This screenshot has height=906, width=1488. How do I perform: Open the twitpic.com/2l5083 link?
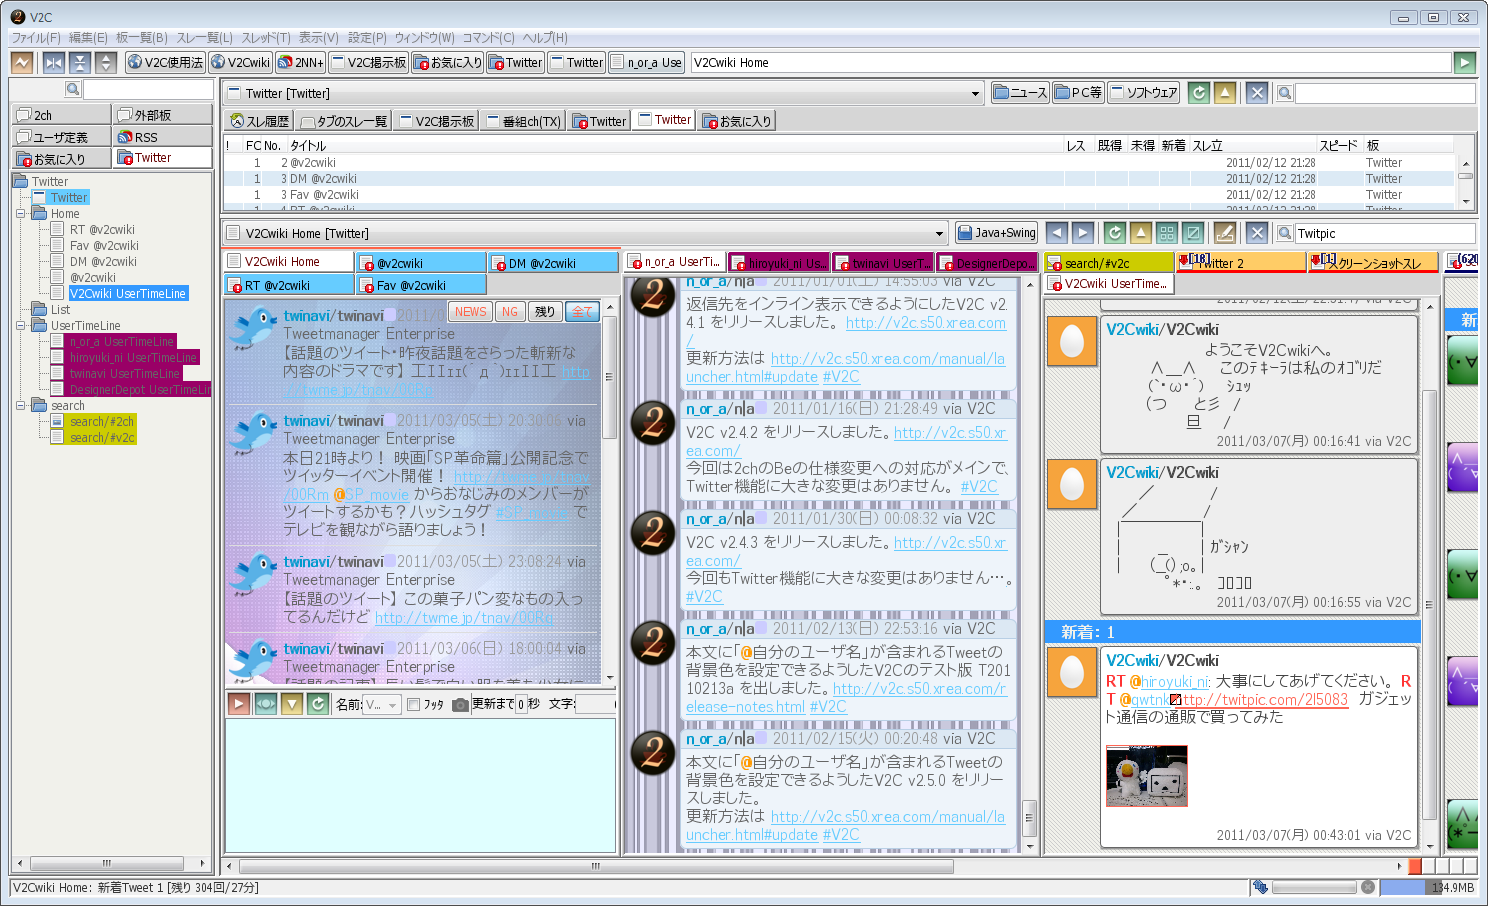(x=1265, y=700)
